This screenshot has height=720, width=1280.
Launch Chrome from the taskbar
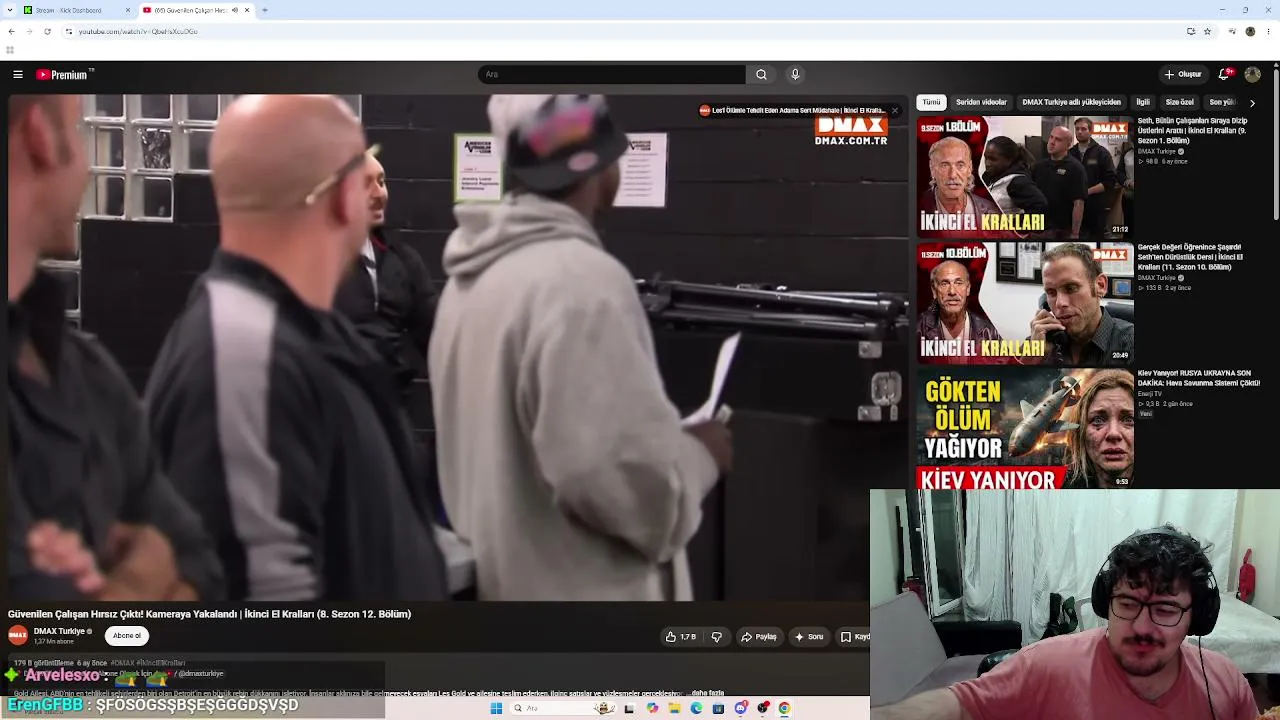pyautogui.click(x=784, y=708)
